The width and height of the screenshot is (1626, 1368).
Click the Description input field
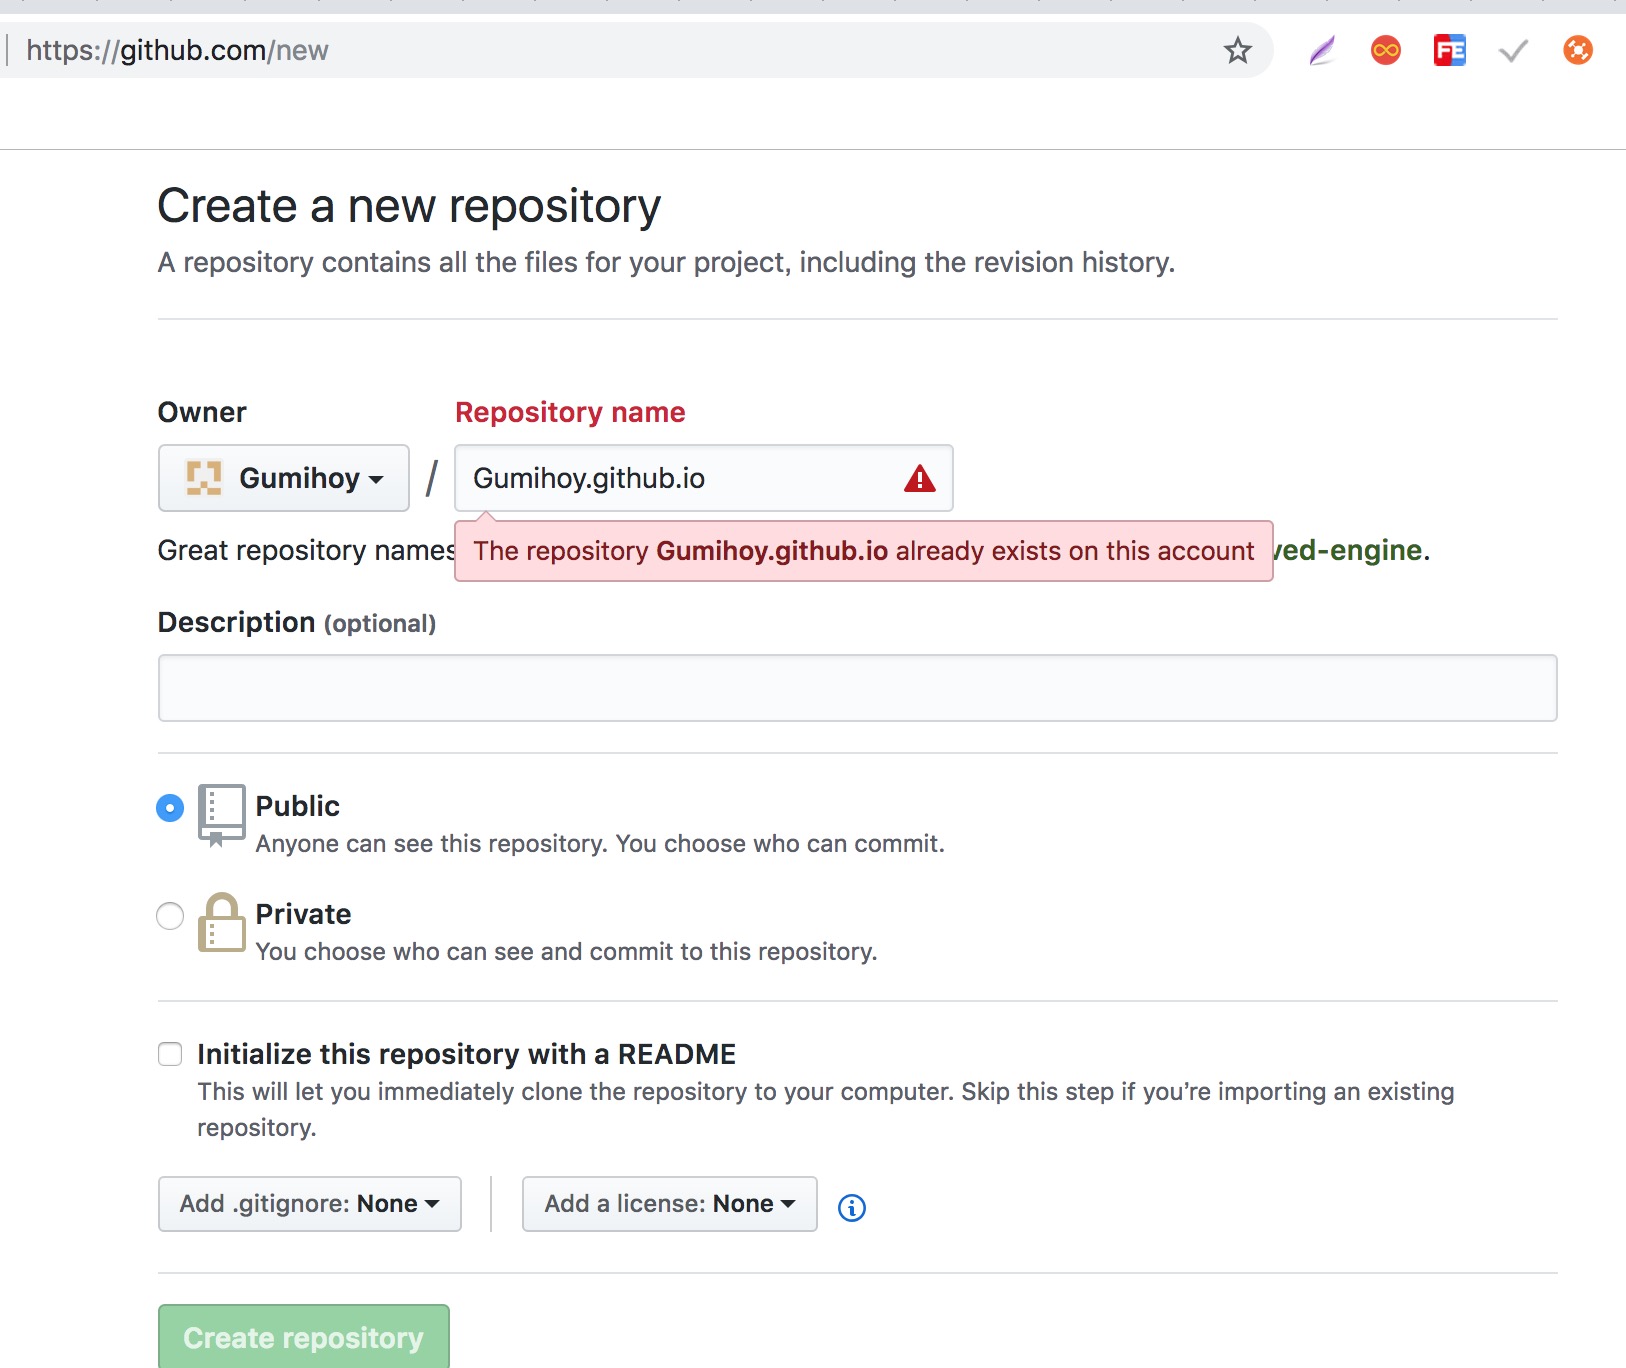coord(858,688)
